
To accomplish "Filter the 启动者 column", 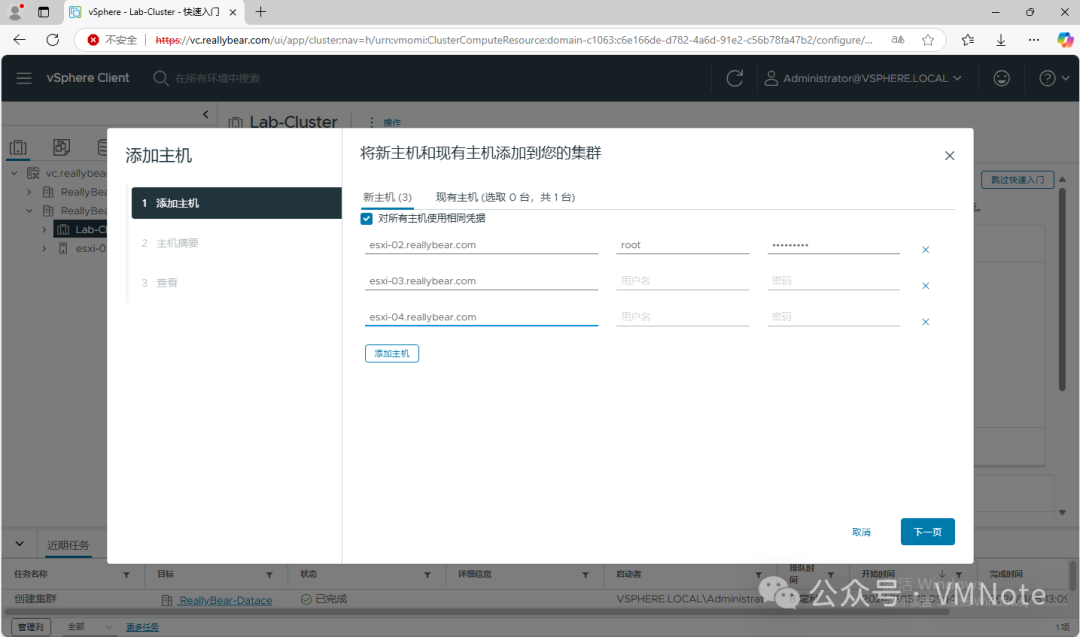I will (758, 574).
